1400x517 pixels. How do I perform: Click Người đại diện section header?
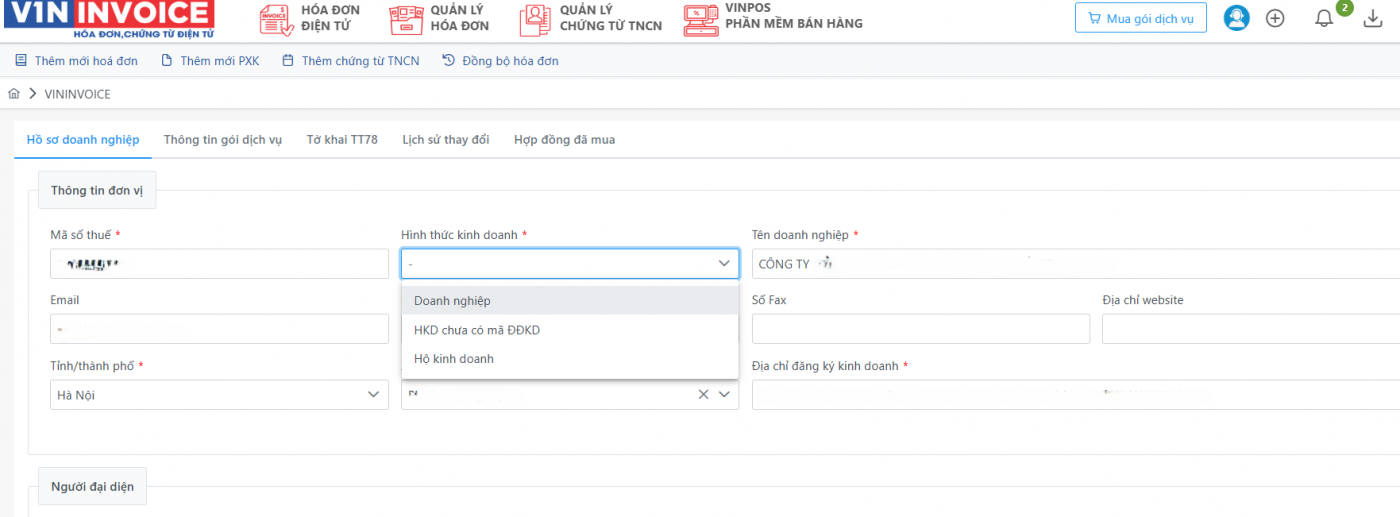[x=92, y=487]
